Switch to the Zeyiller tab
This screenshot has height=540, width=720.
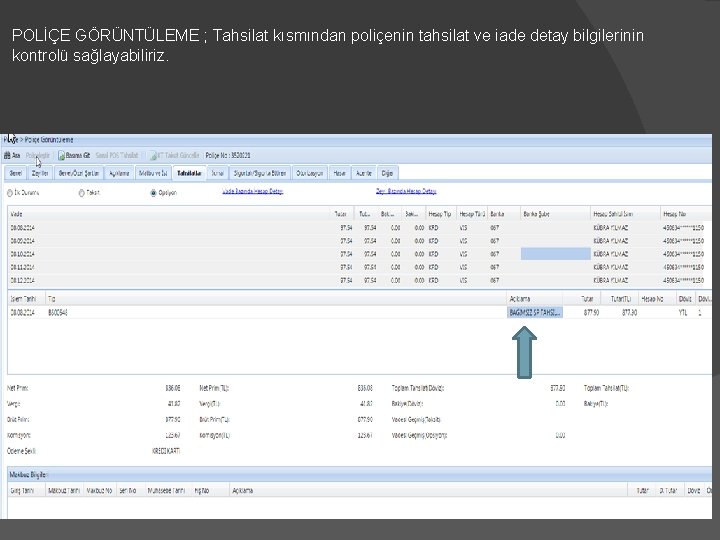(x=40, y=173)
